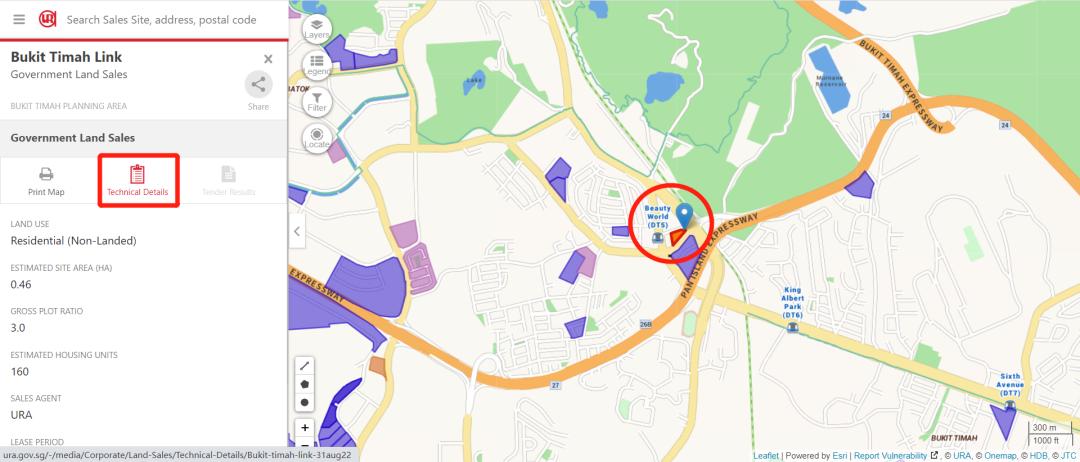Image resolution: width=1080 pixels, height=462 pixels.
Task: Select the line drawing tool
Action: click(304, 366)
